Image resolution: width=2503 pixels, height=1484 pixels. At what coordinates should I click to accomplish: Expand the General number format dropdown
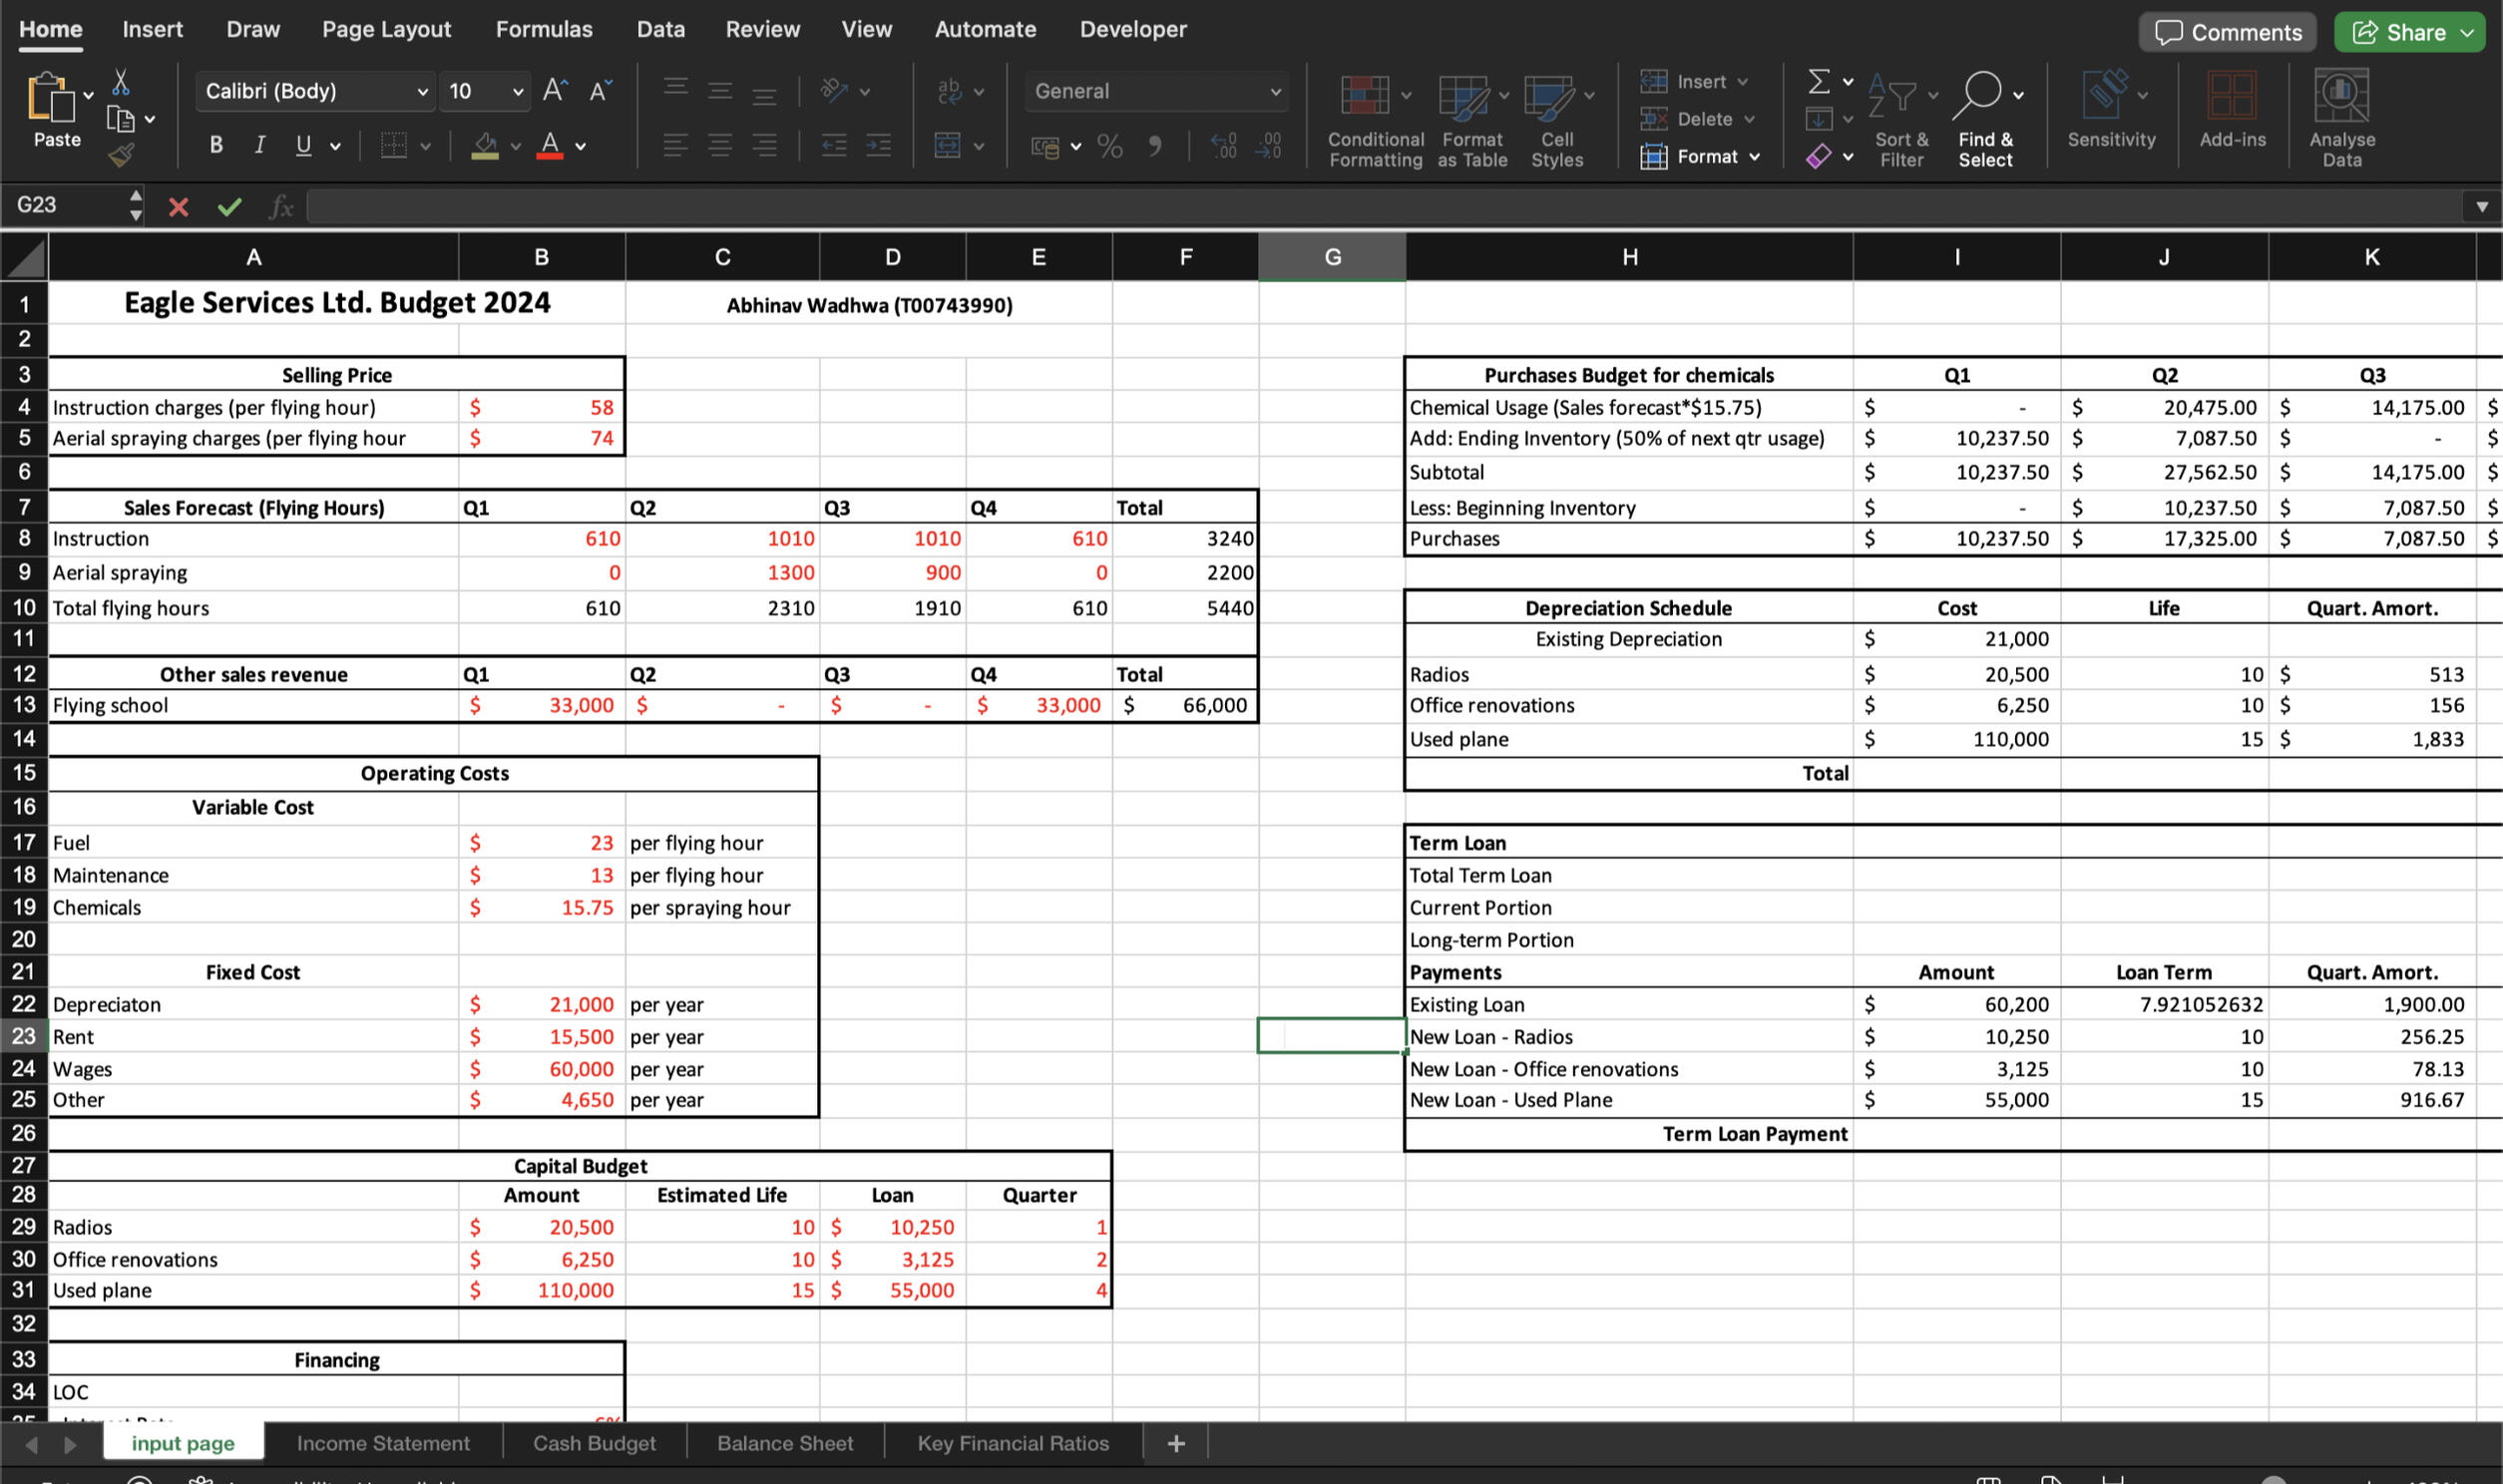(x=1275, y=92)
